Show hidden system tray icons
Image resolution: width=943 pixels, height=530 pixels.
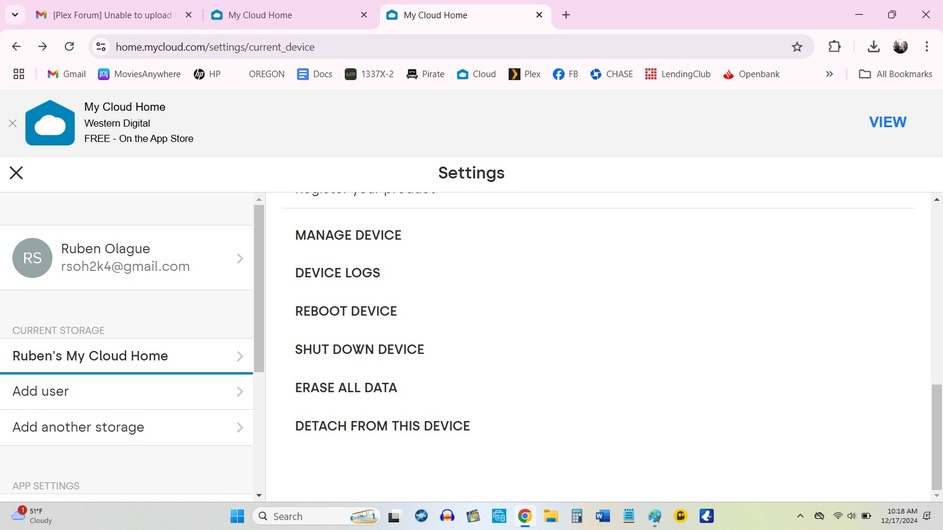(800, 516)
